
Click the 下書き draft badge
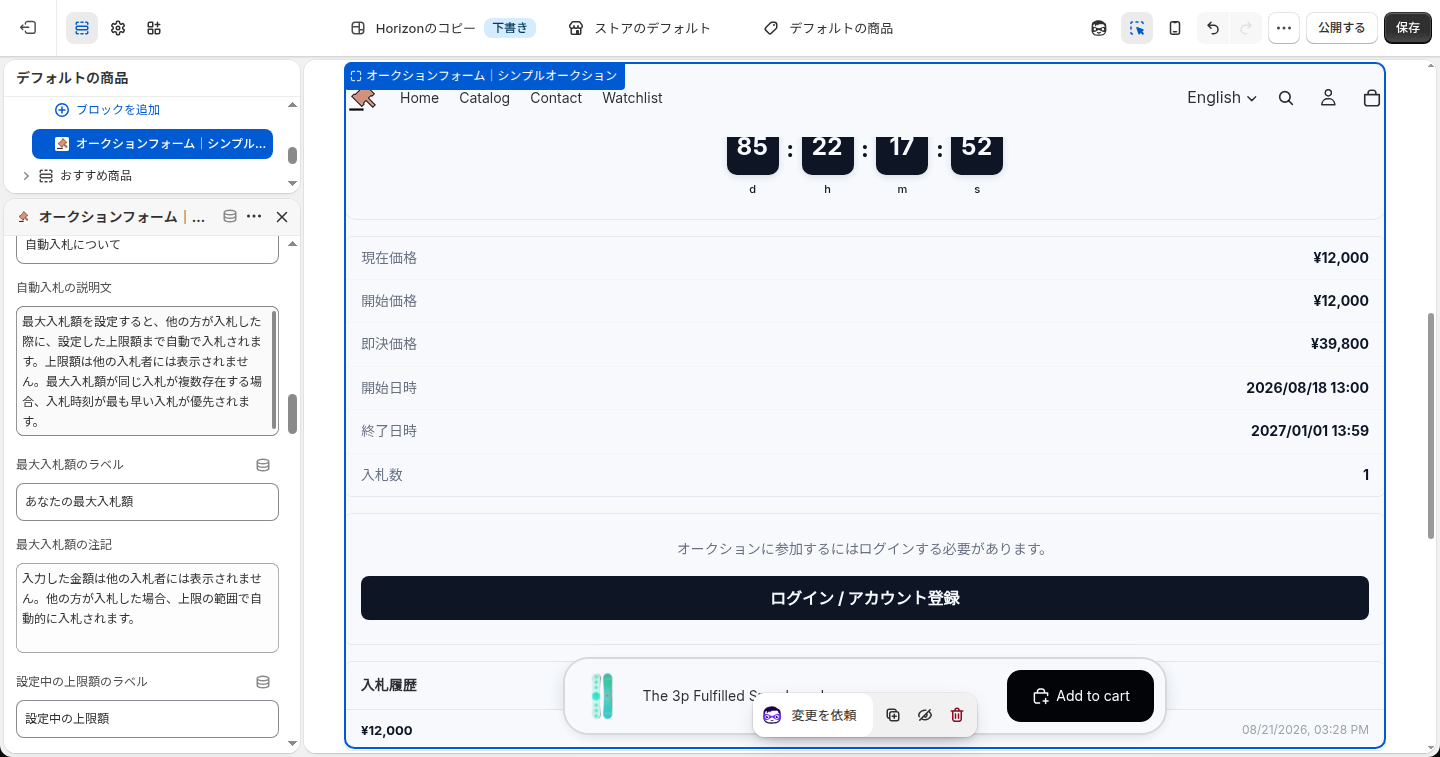[510, 28]
